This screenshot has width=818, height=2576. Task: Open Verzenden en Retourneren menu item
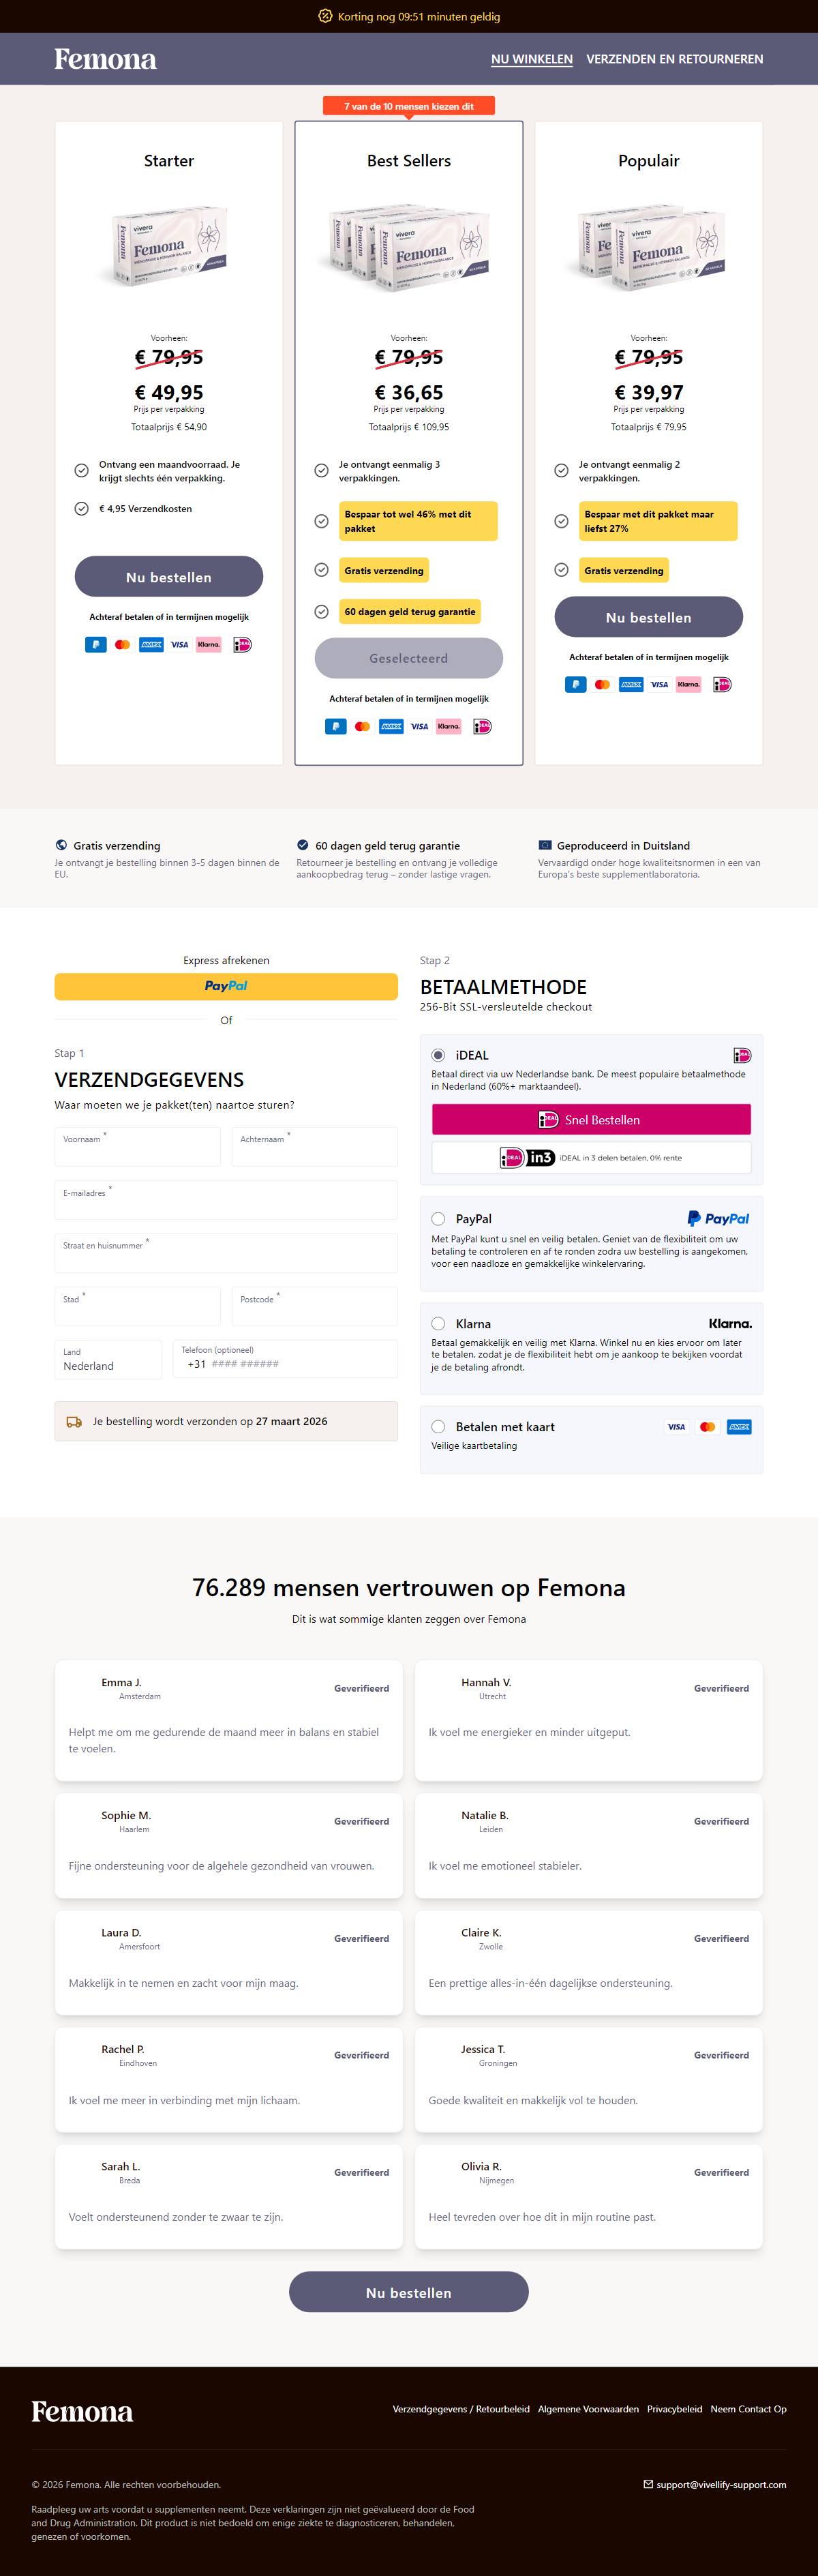pyautogui.click(x=674, y=59)
